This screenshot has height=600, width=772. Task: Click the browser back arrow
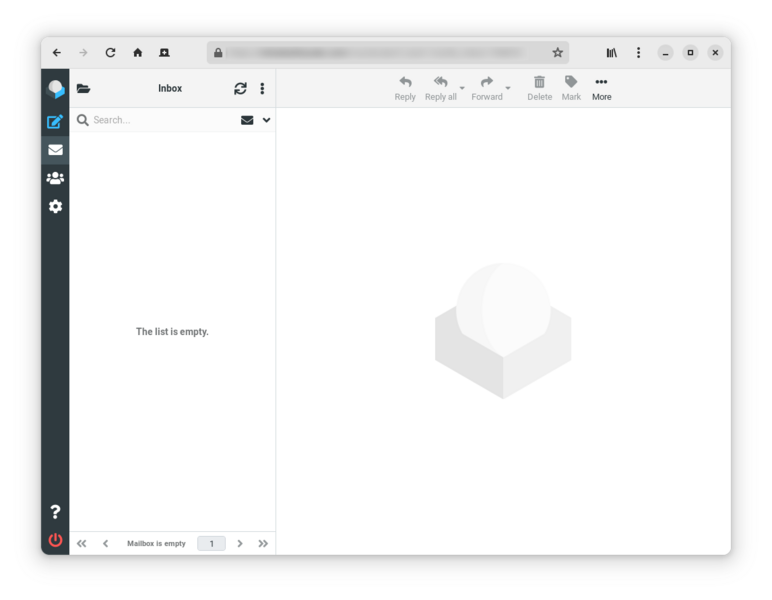[57, 53]
